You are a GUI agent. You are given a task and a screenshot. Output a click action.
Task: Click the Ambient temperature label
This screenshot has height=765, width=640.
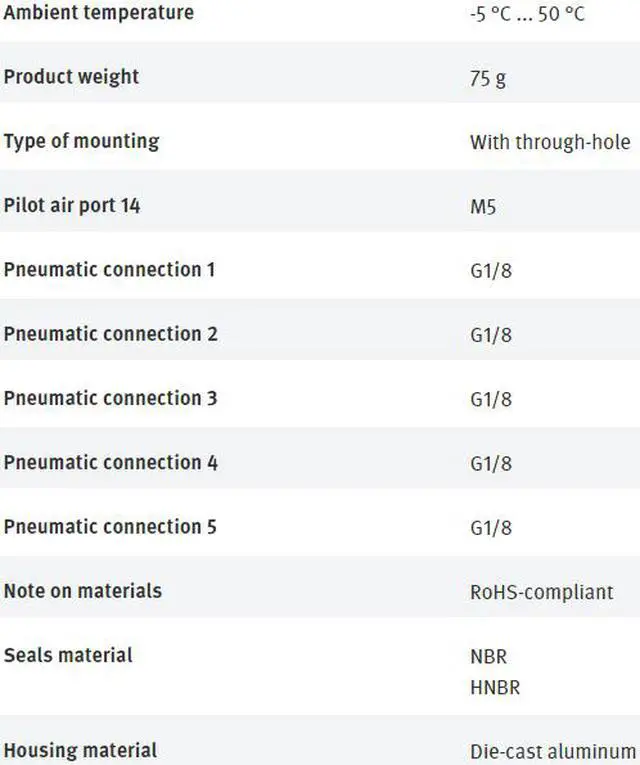[99, 13]
